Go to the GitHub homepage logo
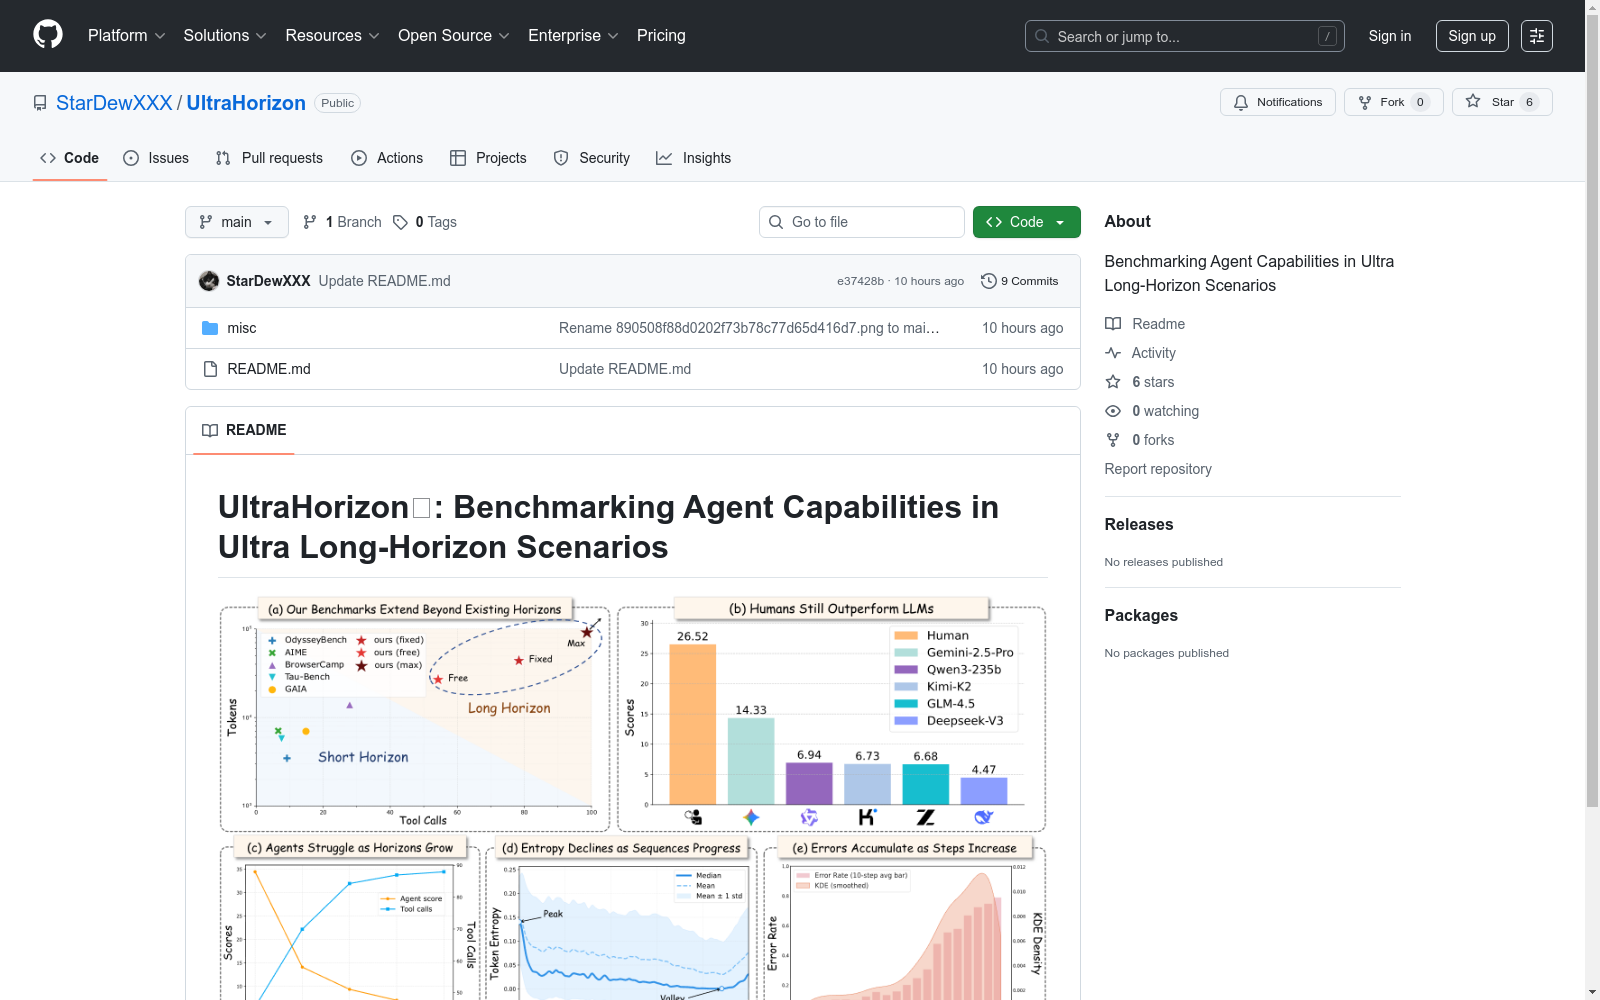Screen dimensions: 1600x1000 48,35
